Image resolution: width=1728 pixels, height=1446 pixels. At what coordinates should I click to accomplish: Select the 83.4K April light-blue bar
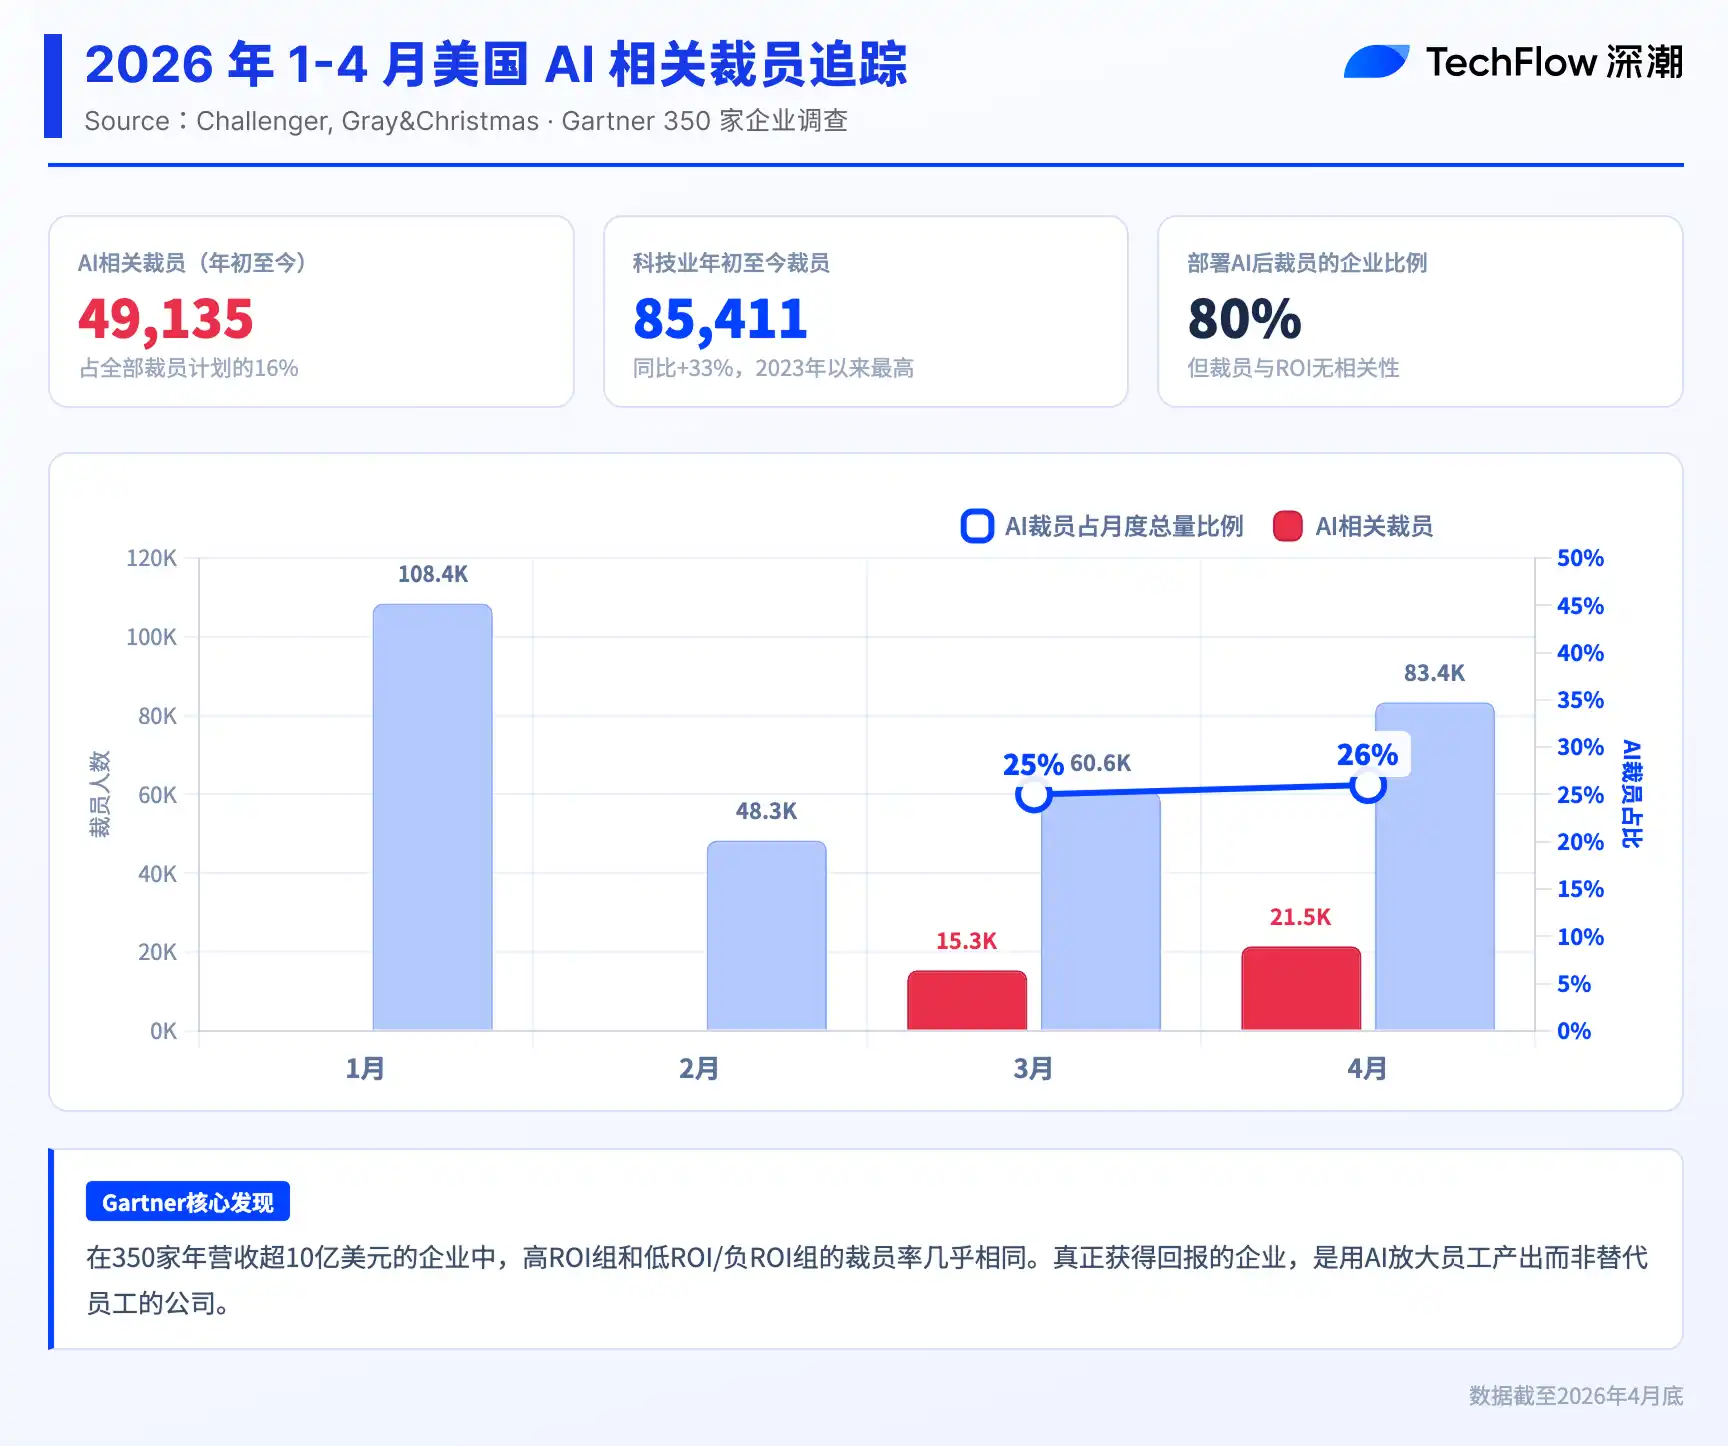pos(1435,866)
